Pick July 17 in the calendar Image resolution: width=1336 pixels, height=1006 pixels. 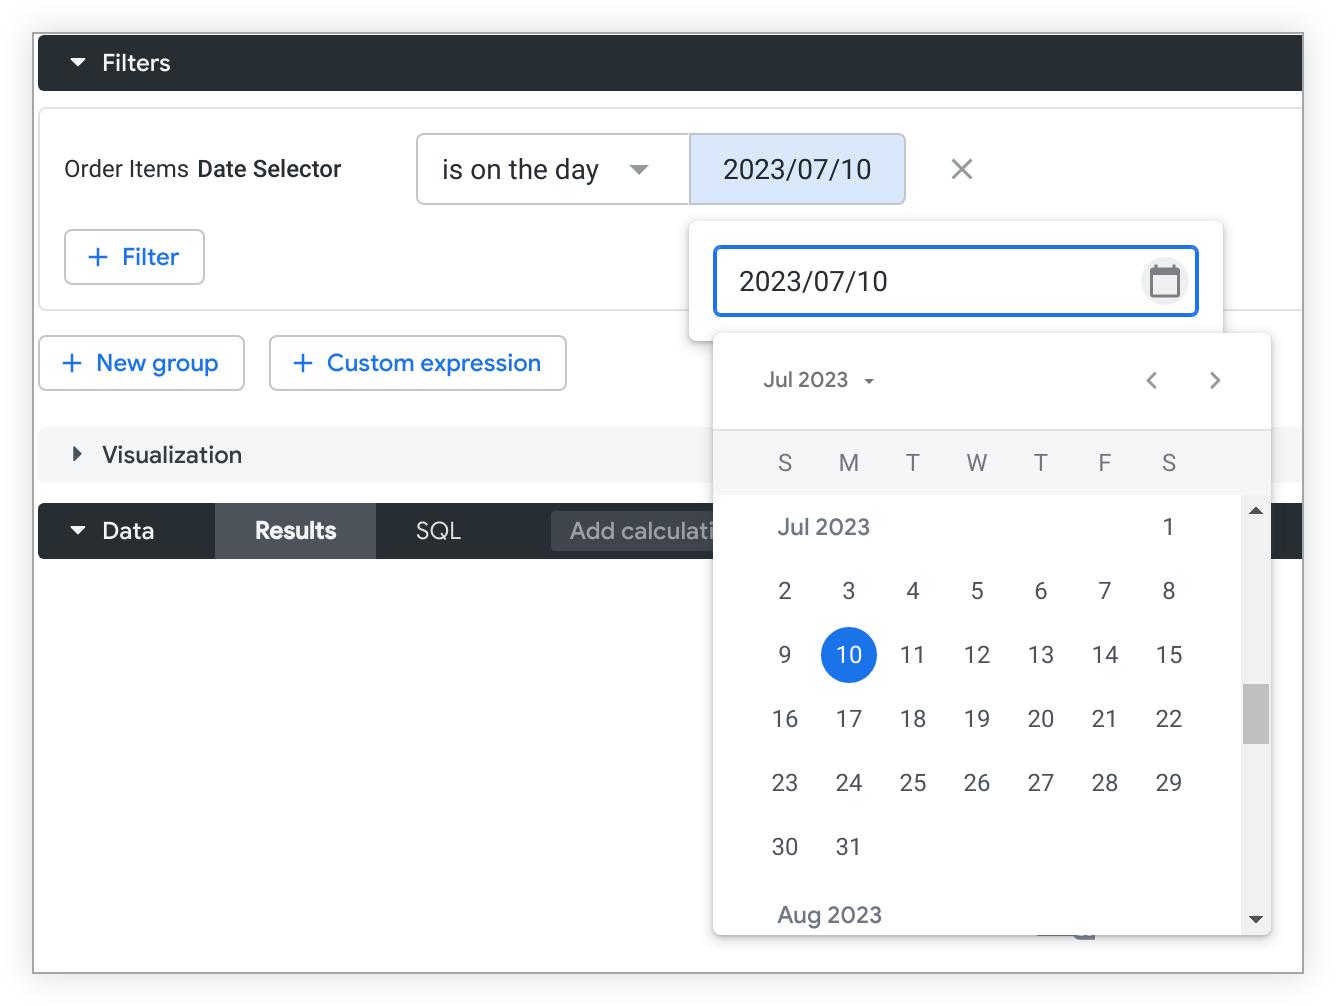[x=848, y=719]
